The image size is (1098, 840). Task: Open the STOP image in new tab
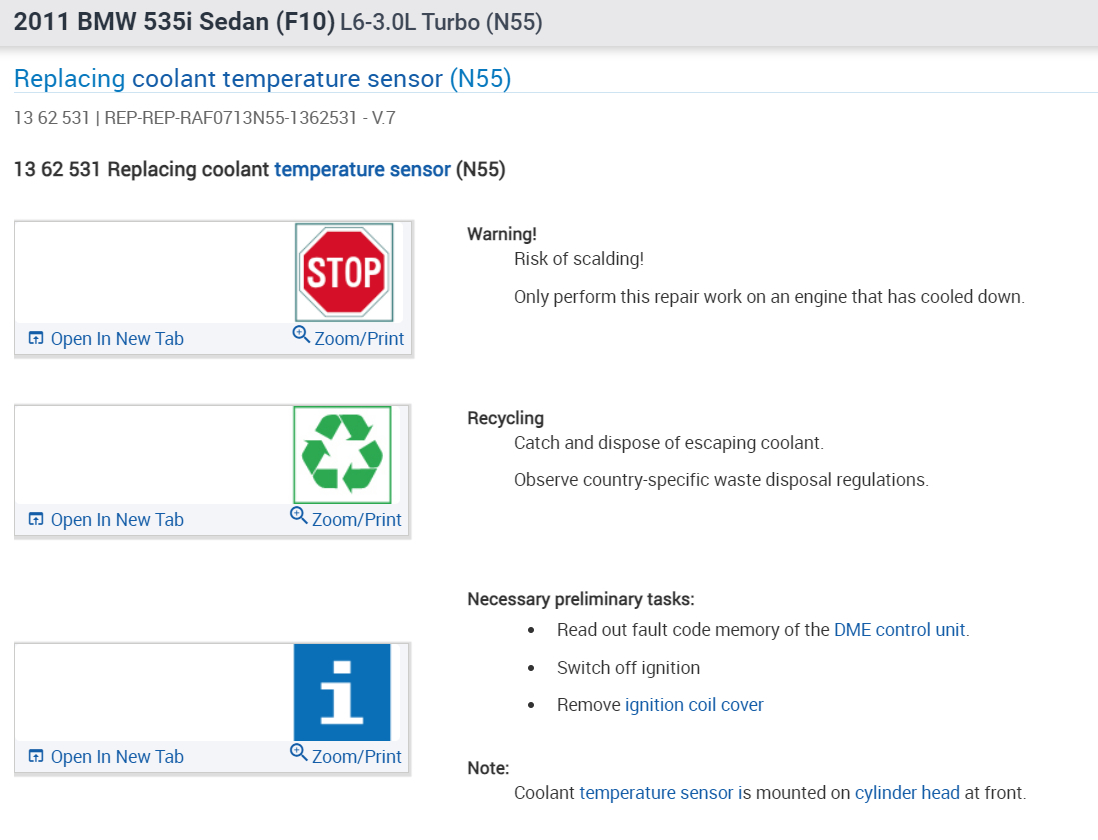(106, 339)
